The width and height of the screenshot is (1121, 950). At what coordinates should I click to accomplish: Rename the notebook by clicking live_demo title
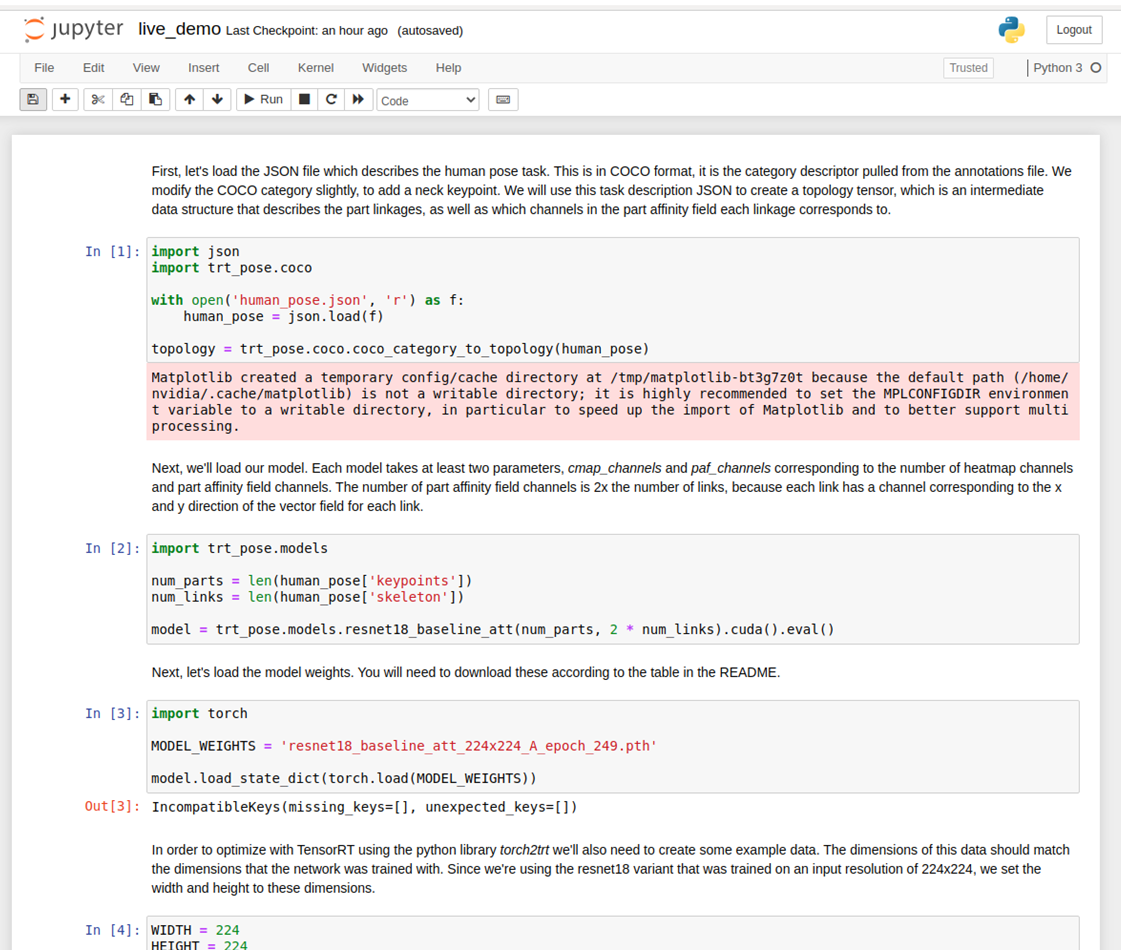(x=178, y=29)
